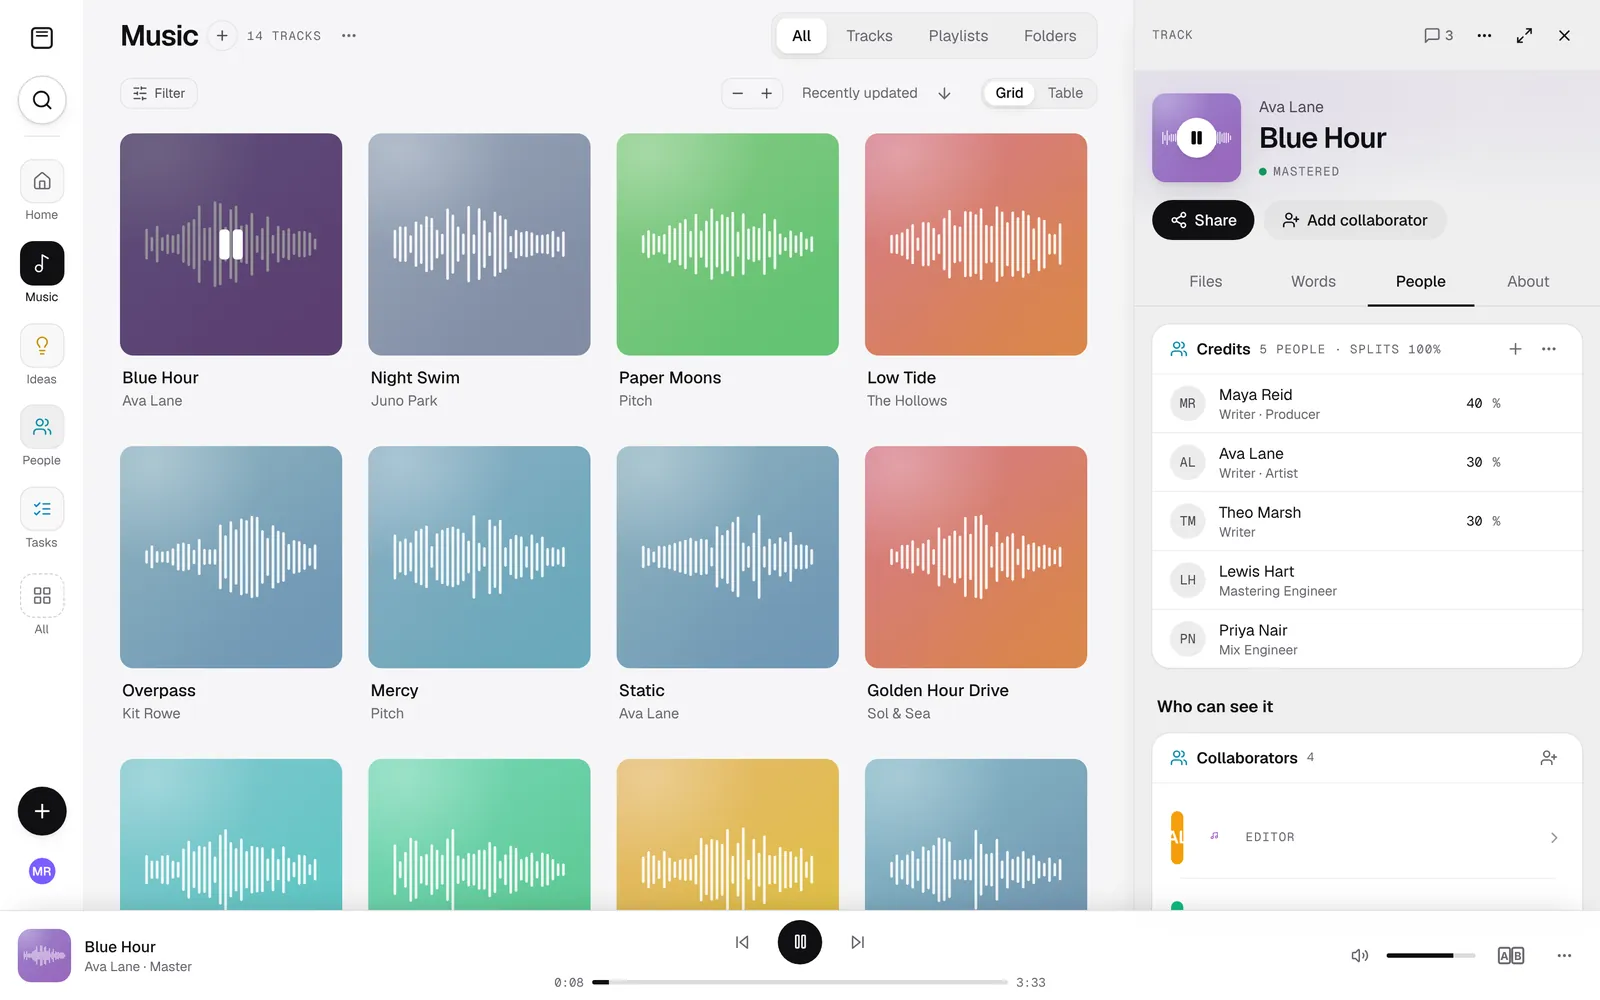Image resolution: width=1600 pixels, height=1000 pixels.
Task: Decrease grid size with minus button
Action: [x=738, y=93]
